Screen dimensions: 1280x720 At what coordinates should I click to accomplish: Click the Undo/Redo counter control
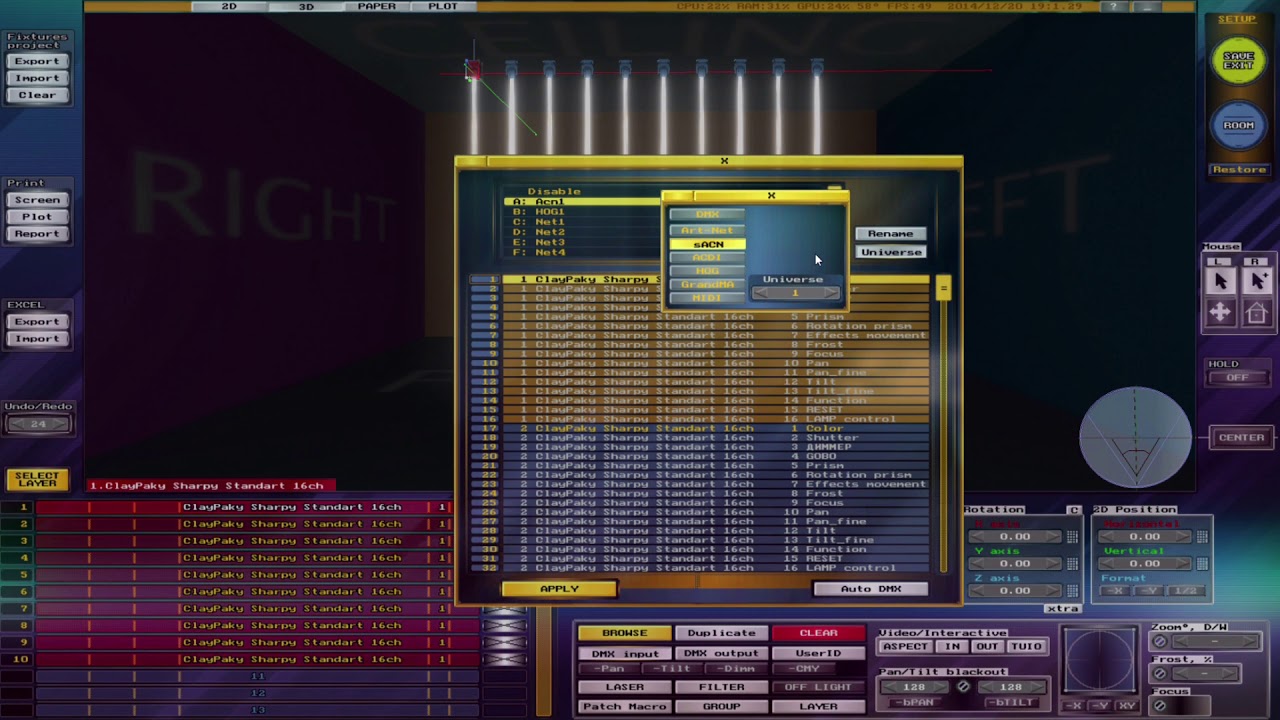(37, 424)
